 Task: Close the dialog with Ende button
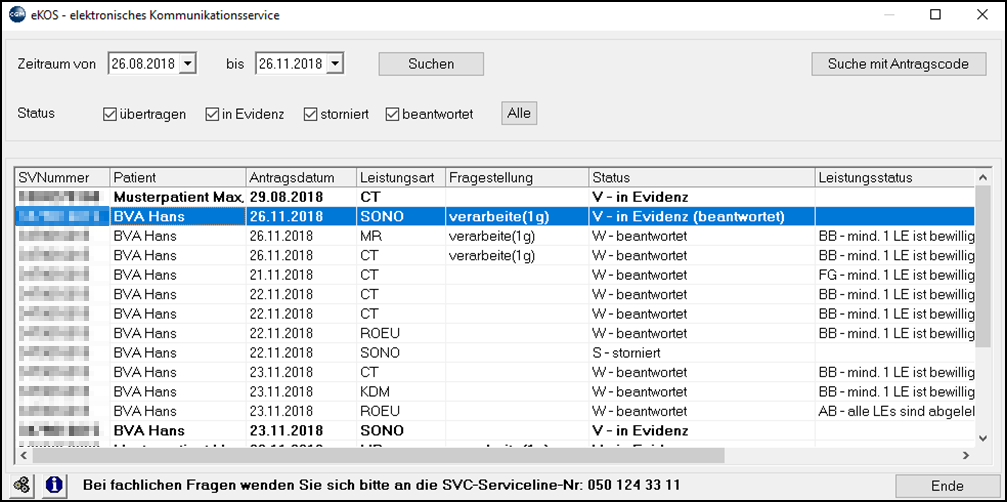(x=947, y=486)
